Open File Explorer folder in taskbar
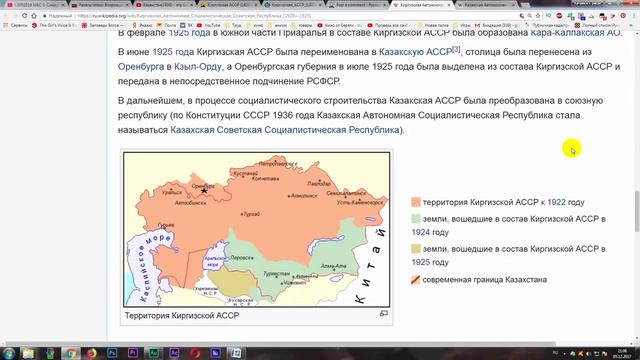The width and height of the screenshot is (640, 360). (28, 353)
